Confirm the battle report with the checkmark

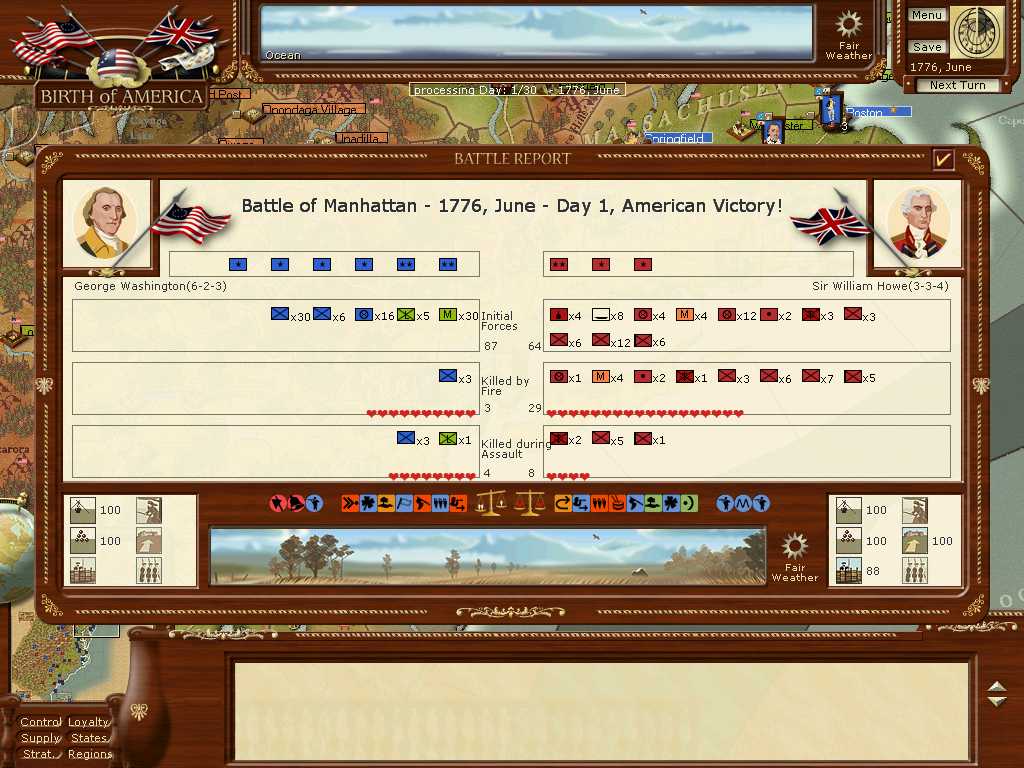click(942, 159)
